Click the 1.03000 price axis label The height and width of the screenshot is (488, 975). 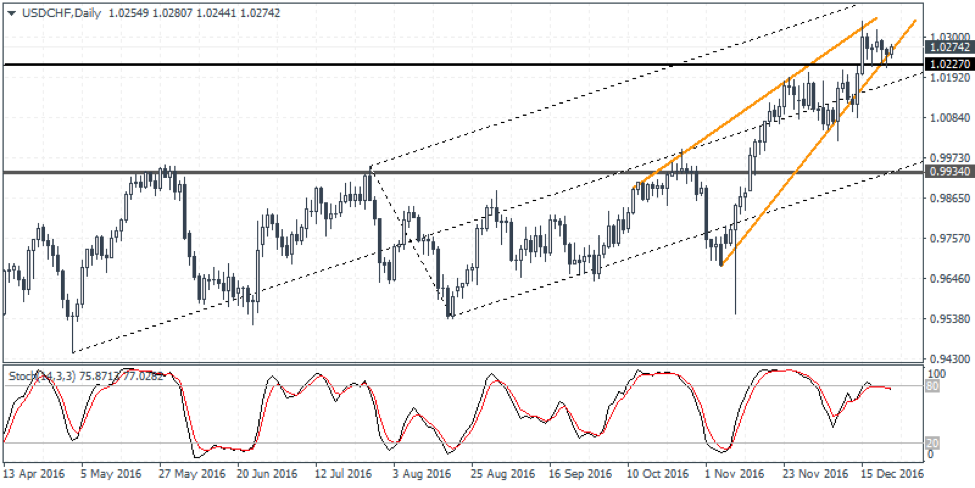[948, 35]
